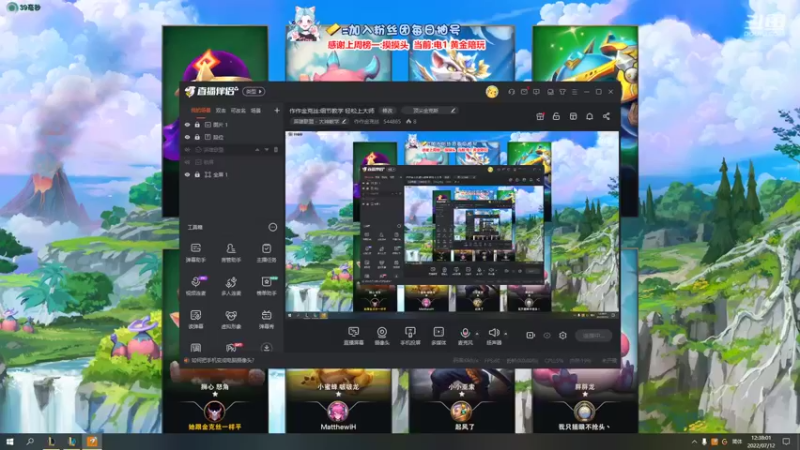Open taskbar search

click(30, 441)
